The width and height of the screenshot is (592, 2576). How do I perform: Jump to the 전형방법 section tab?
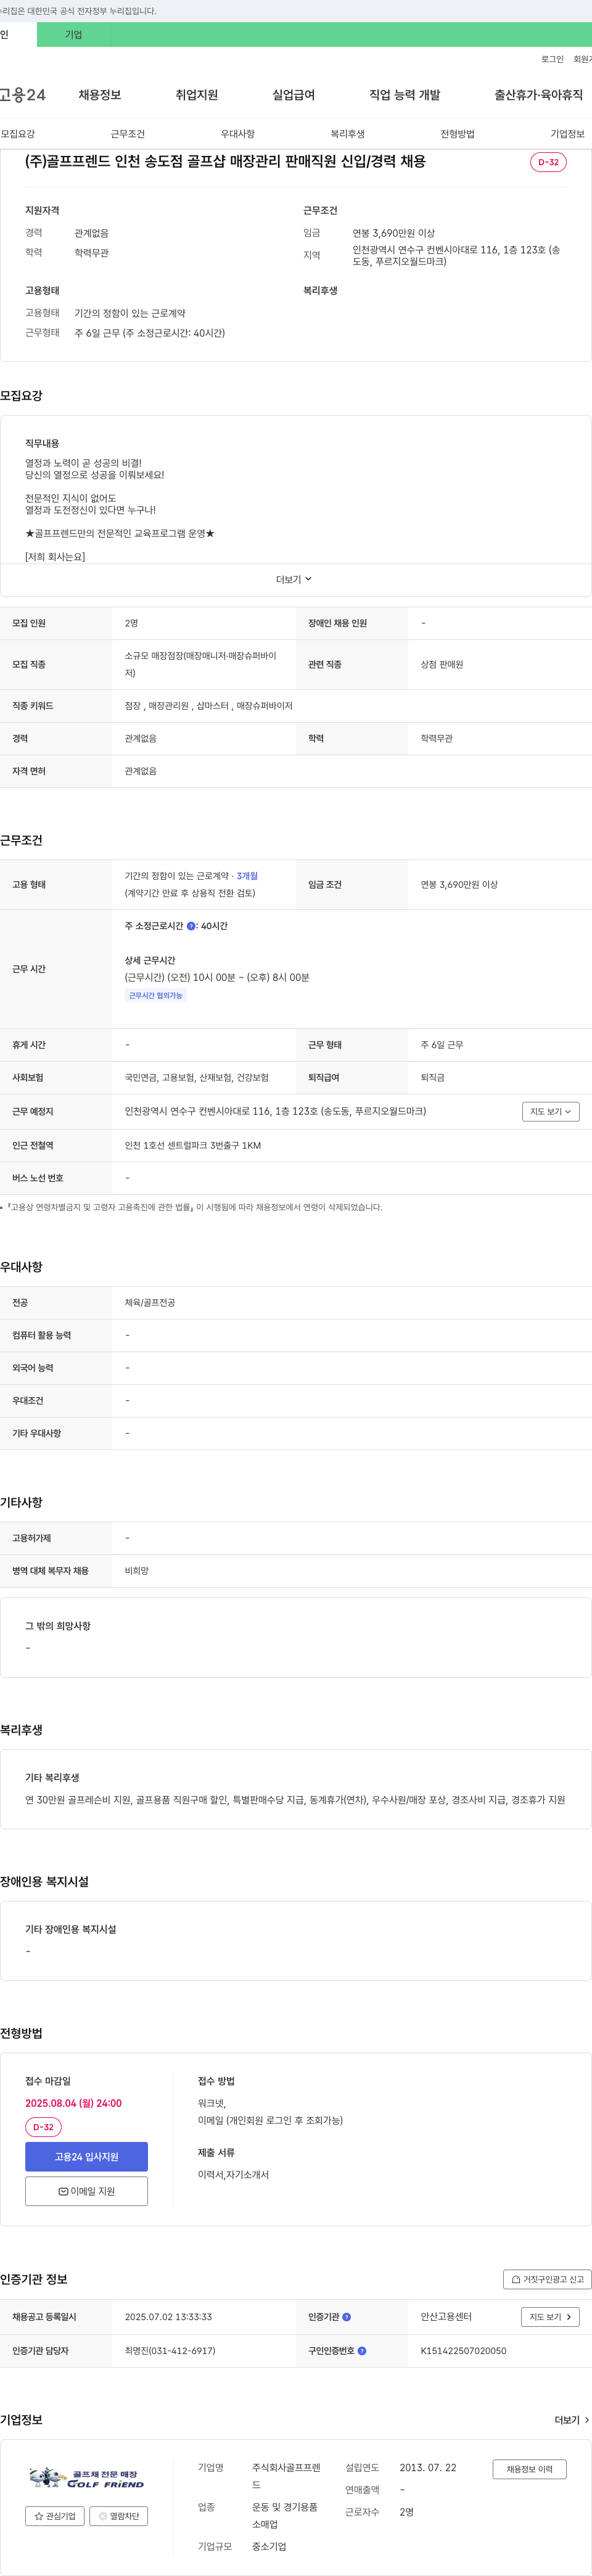[x=458, y=134]
